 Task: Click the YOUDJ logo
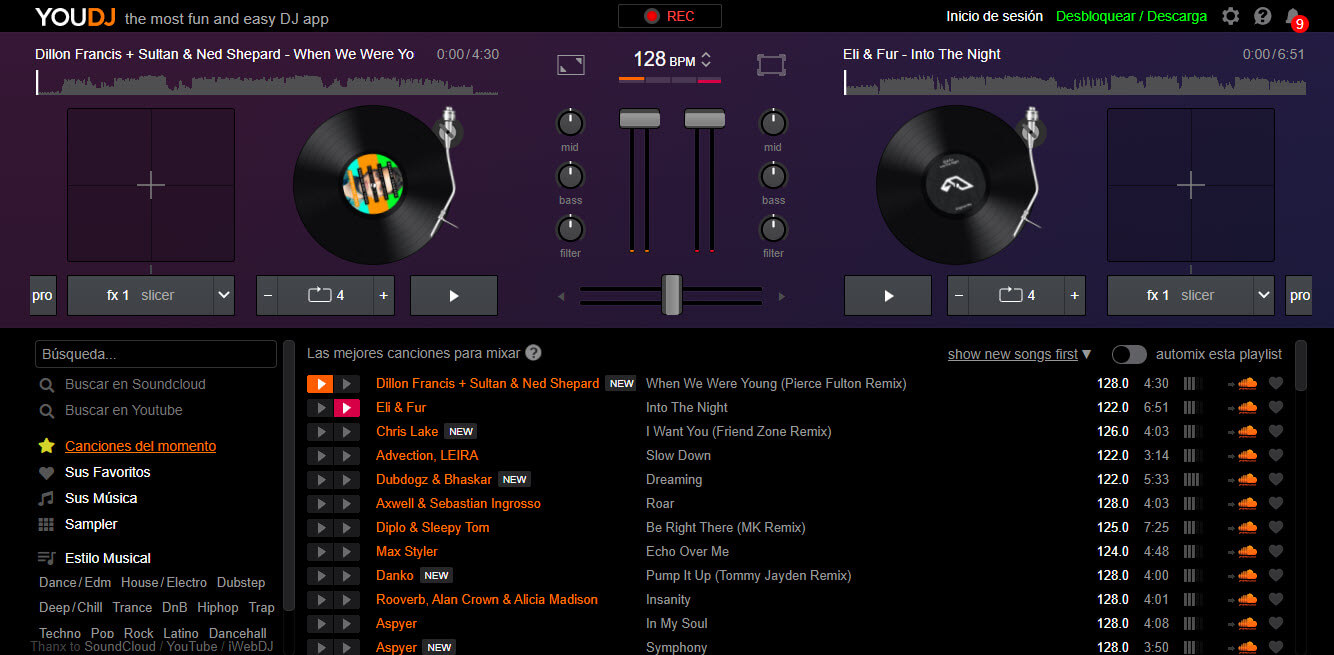(x=76, y=17)
